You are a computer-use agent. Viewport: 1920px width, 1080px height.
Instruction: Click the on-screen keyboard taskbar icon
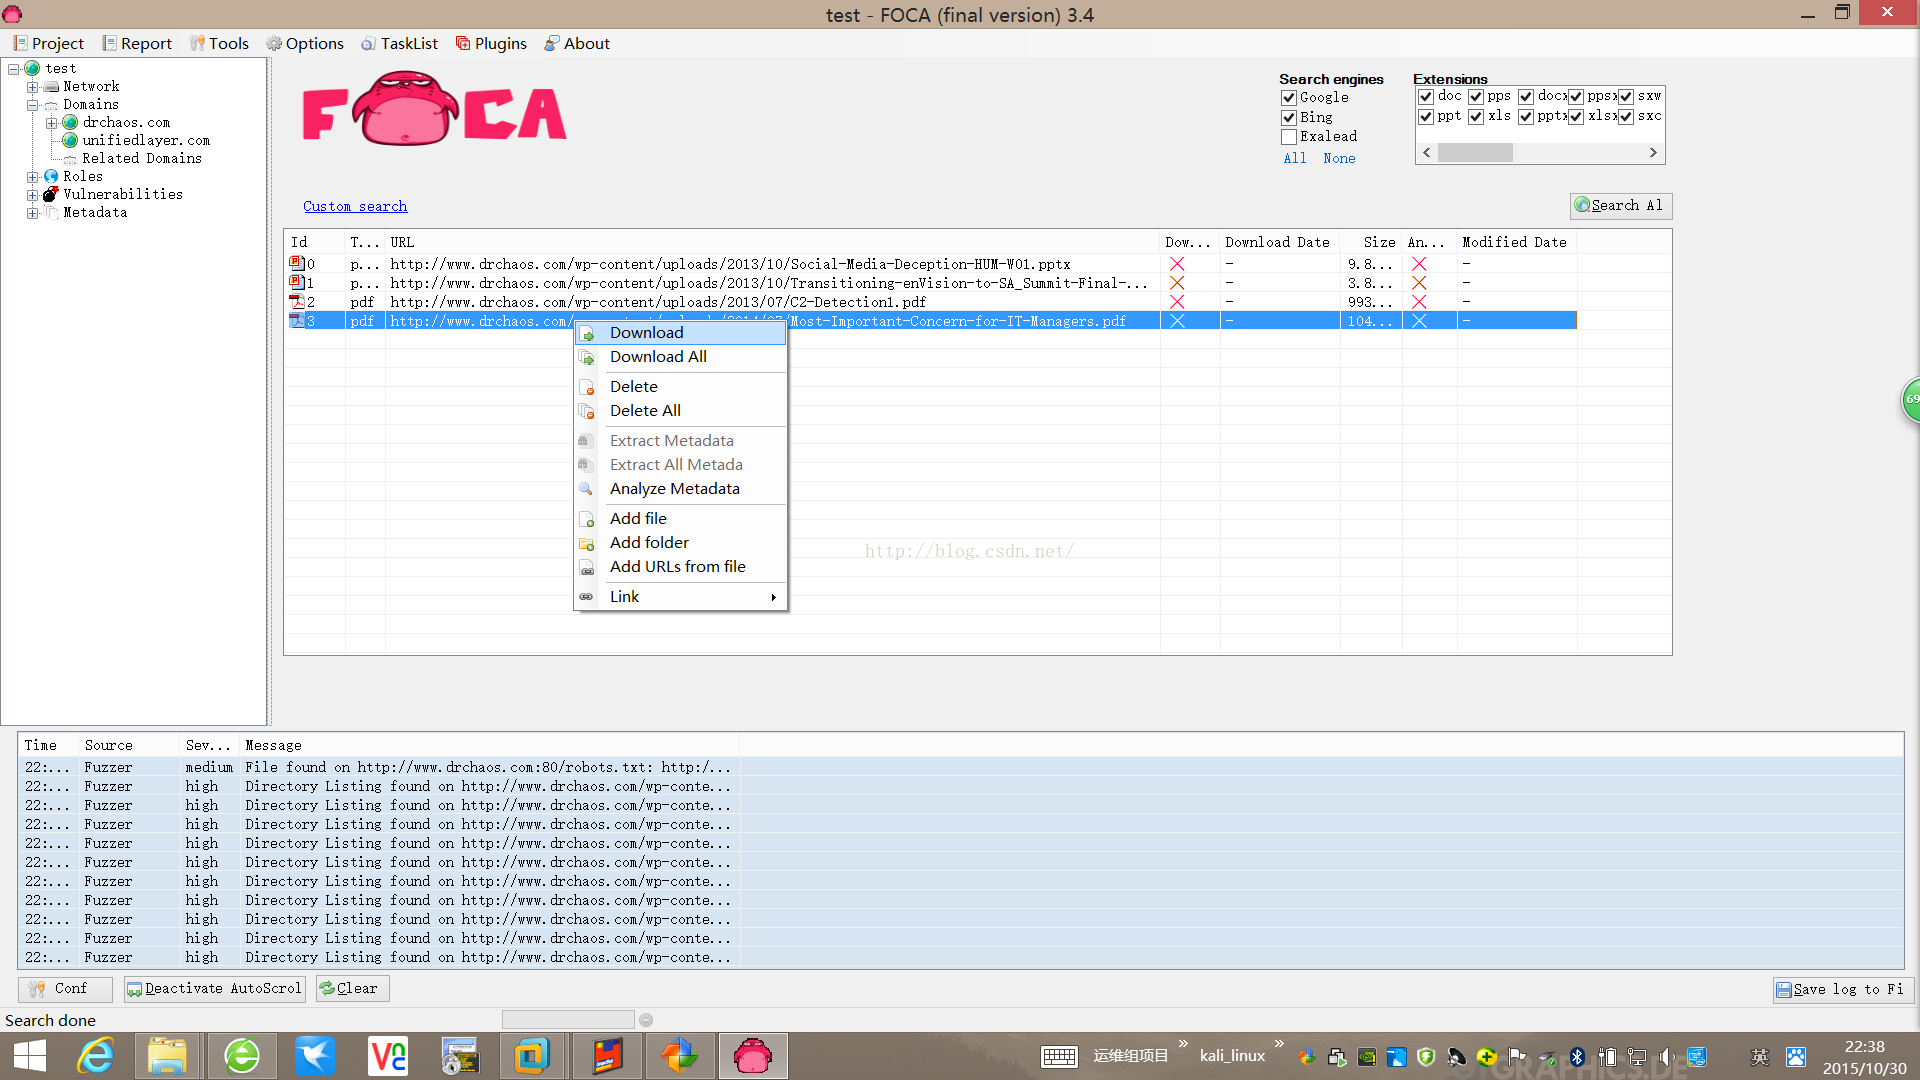(x=1059, y=1056)
